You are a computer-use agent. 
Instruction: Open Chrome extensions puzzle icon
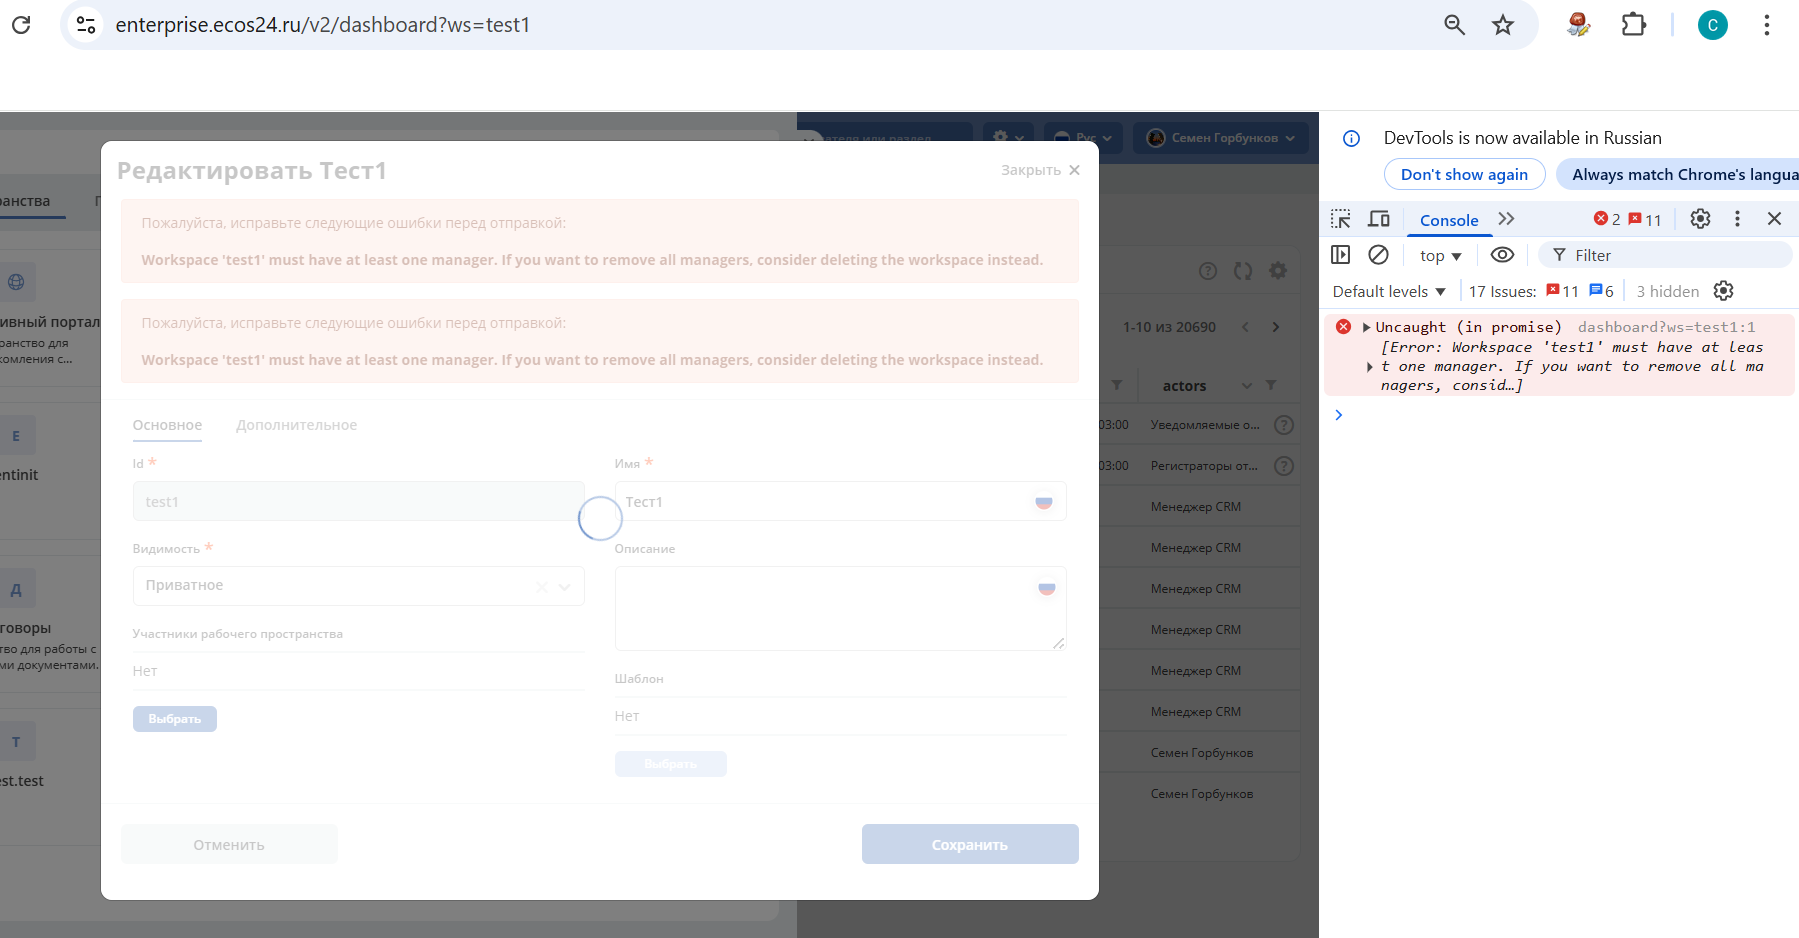click(x=1633, y=25)
